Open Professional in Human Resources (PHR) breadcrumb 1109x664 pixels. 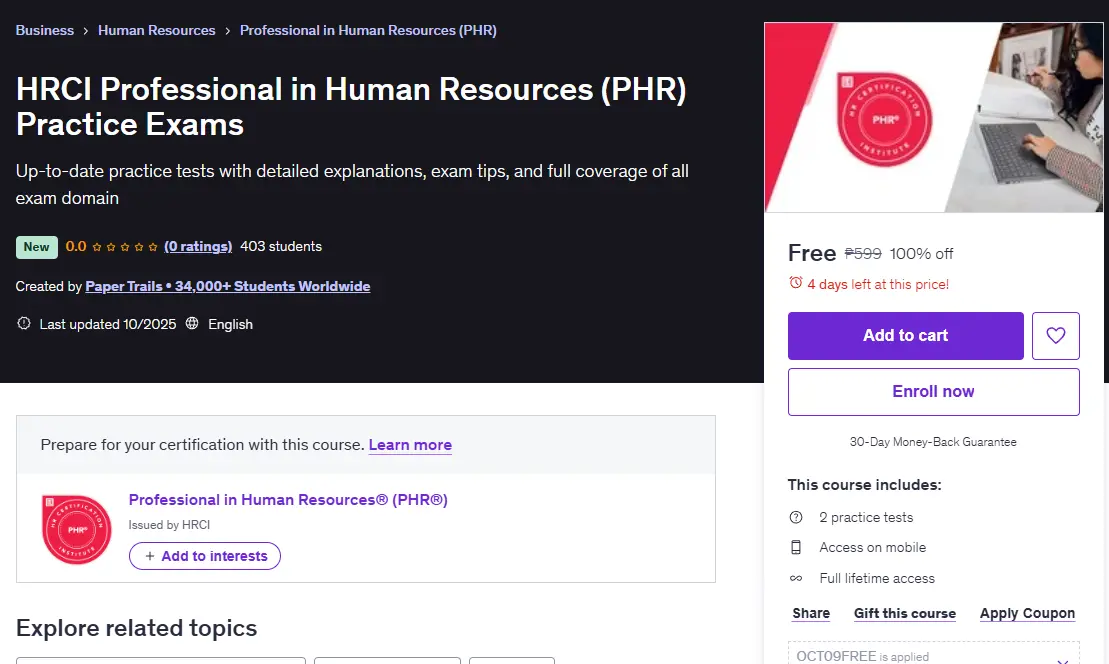click(368, 30)
